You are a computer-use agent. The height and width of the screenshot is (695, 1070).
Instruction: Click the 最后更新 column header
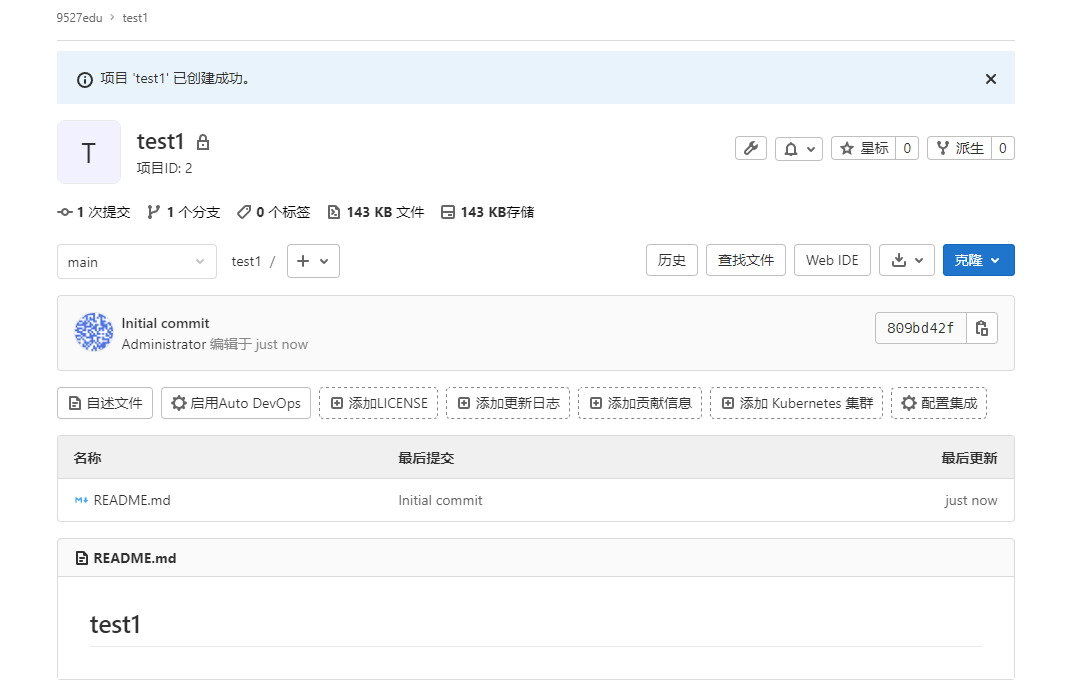tap(970, 458)
